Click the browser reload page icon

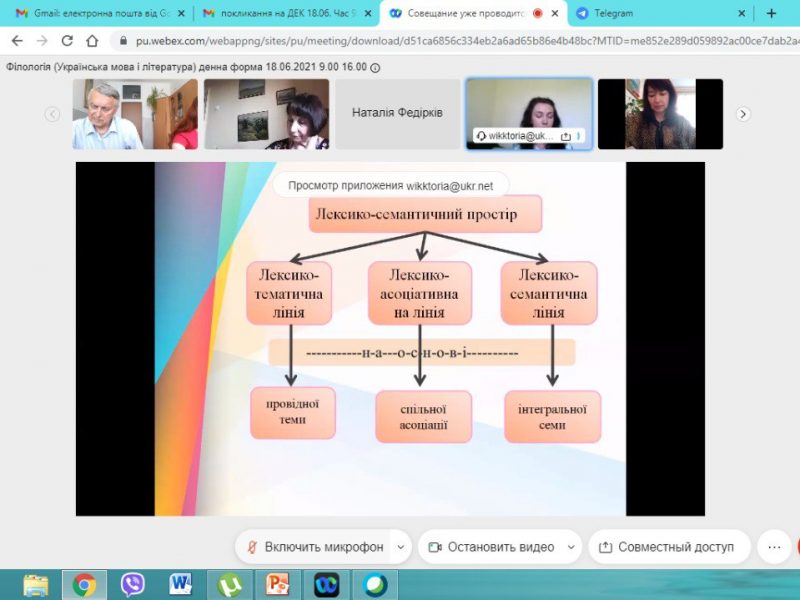(67, 41)
